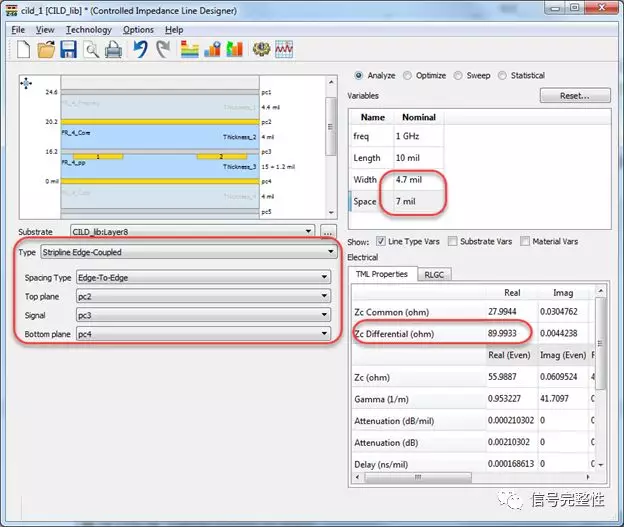624x527 pixels.
Task: Open the View menu
Action: [45, 30]
